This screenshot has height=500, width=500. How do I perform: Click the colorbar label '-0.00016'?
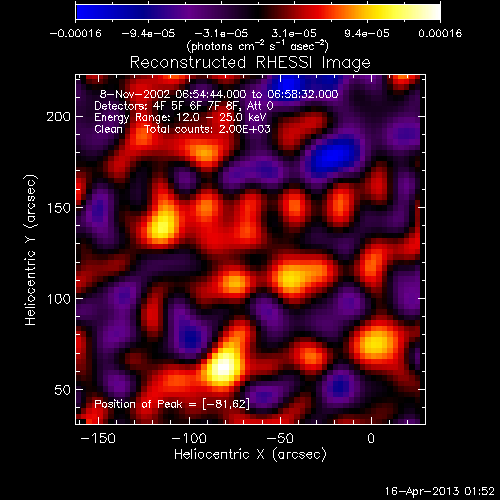tap(76, 33)
